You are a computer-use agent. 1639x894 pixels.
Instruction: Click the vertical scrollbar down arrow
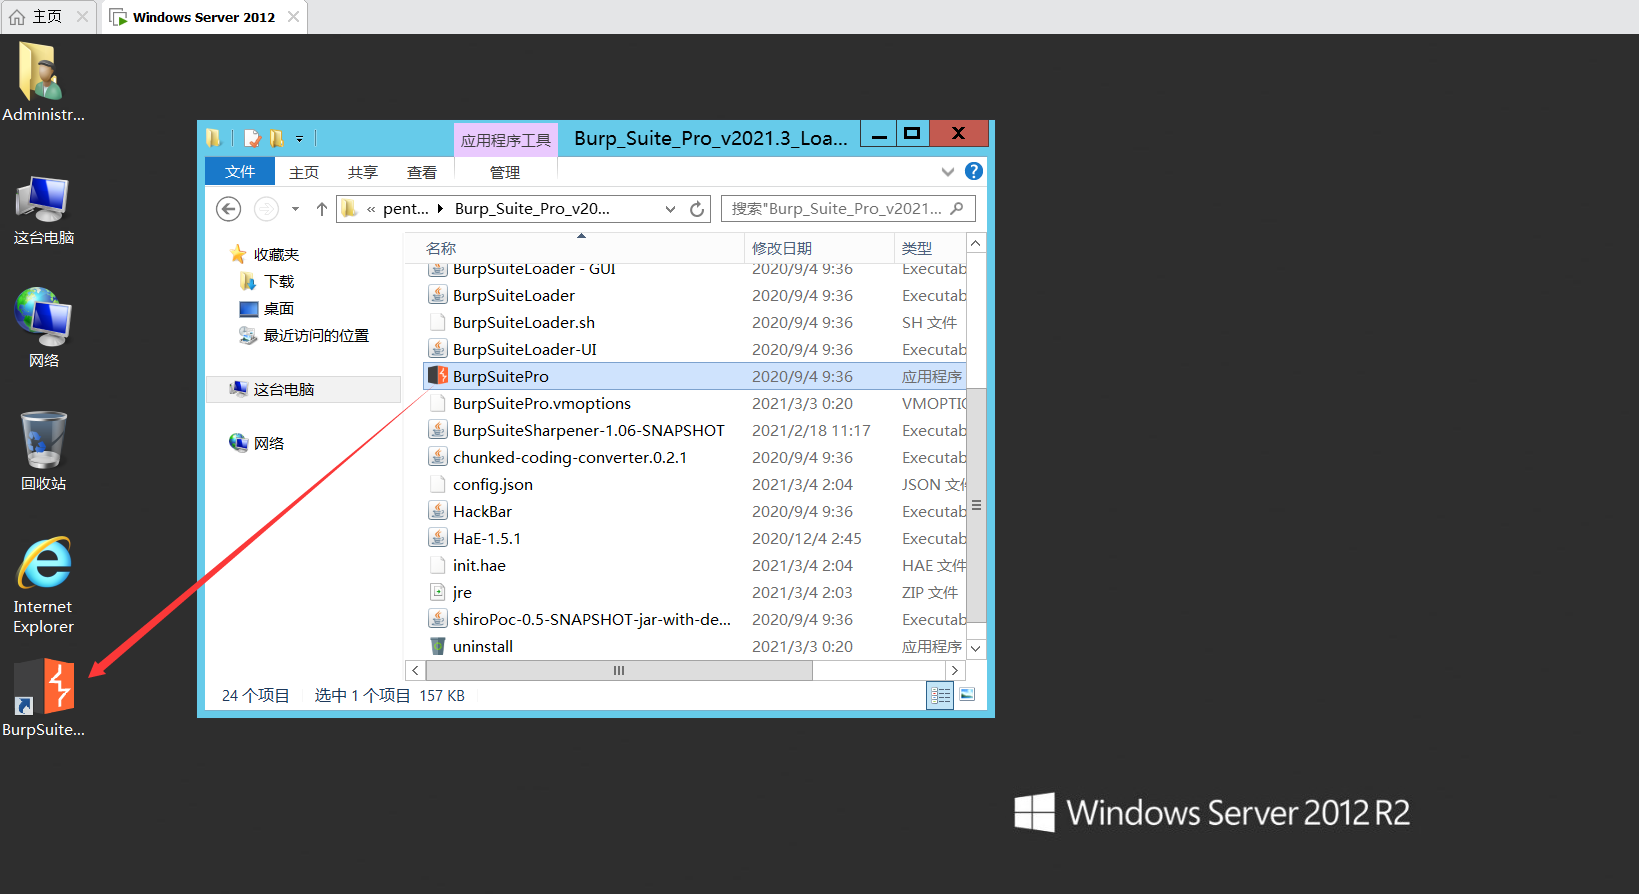[x=976, y=649]
